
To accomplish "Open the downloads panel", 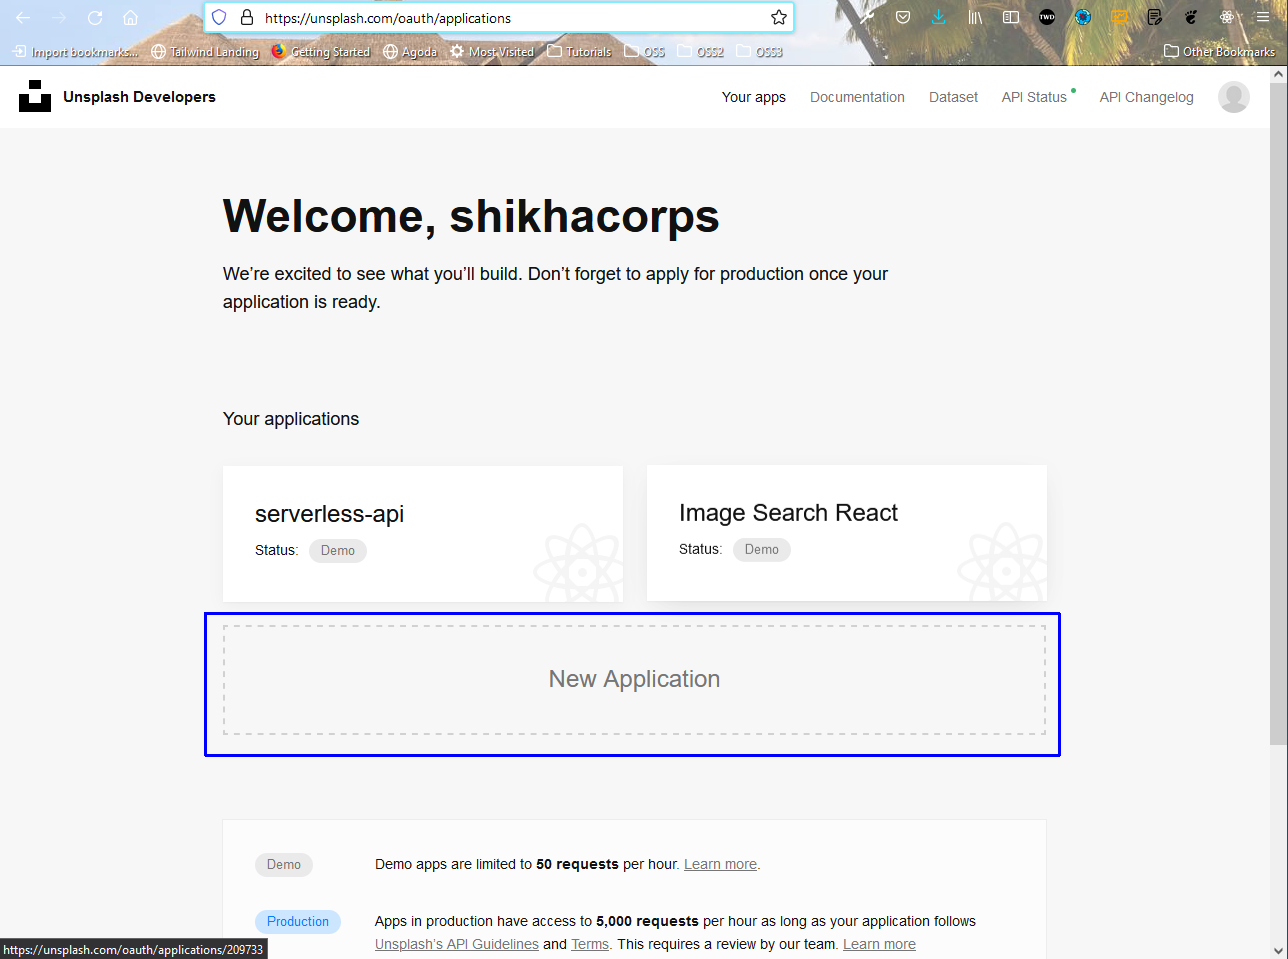I will 939,17.
